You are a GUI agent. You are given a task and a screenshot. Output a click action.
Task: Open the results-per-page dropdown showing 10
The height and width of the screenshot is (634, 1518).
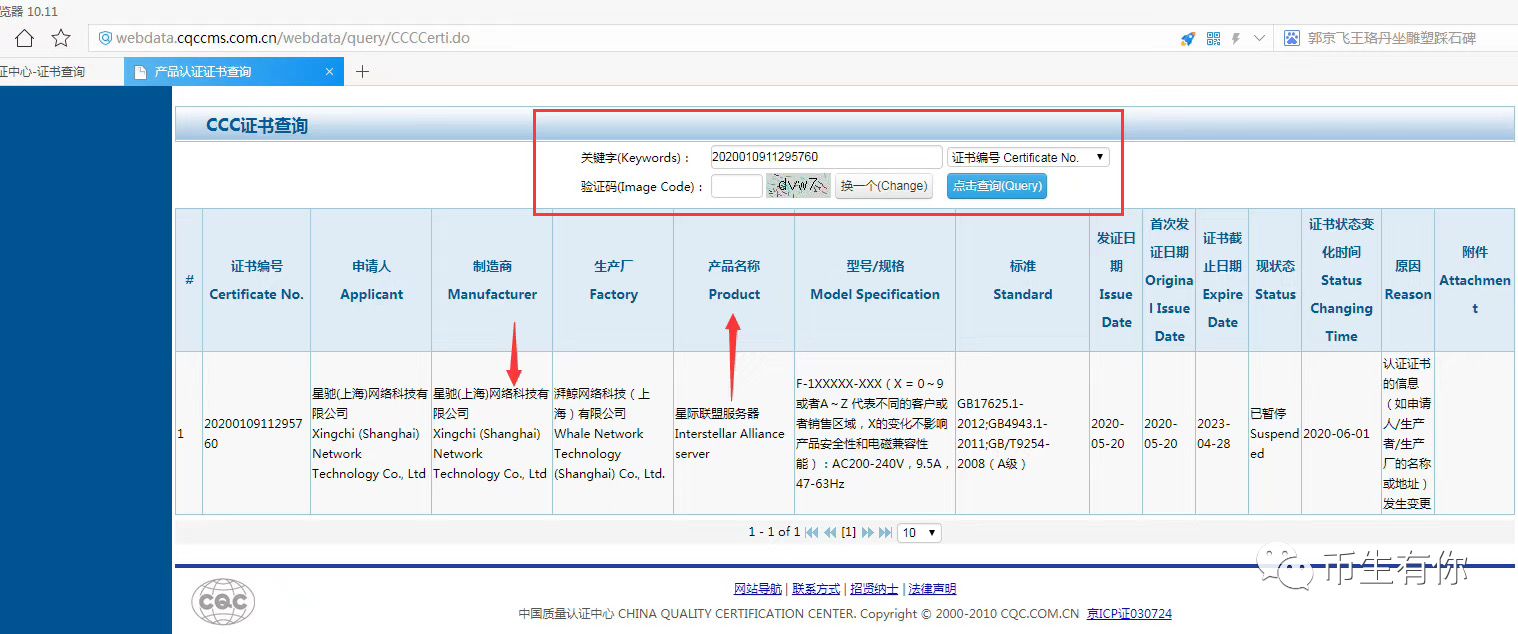(x=918, y=532)
